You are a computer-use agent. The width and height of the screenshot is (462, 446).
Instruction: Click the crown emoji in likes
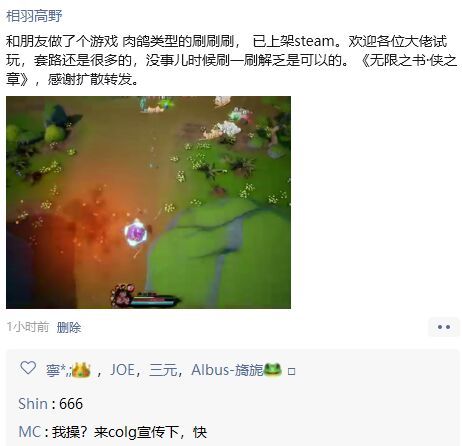(81, 370)
